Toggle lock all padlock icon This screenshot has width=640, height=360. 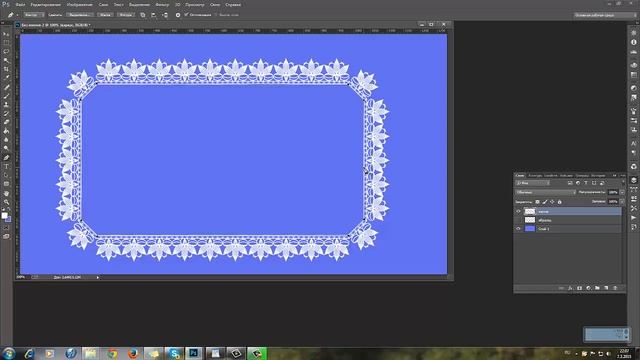click(560, 202)
